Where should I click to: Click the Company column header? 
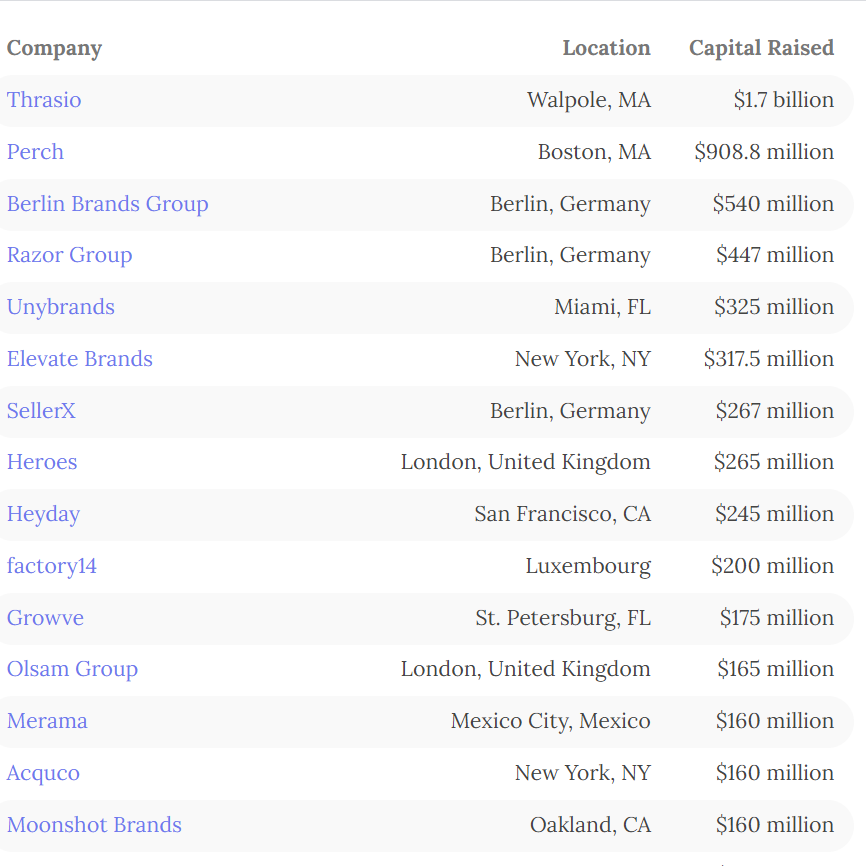[54, 48]
